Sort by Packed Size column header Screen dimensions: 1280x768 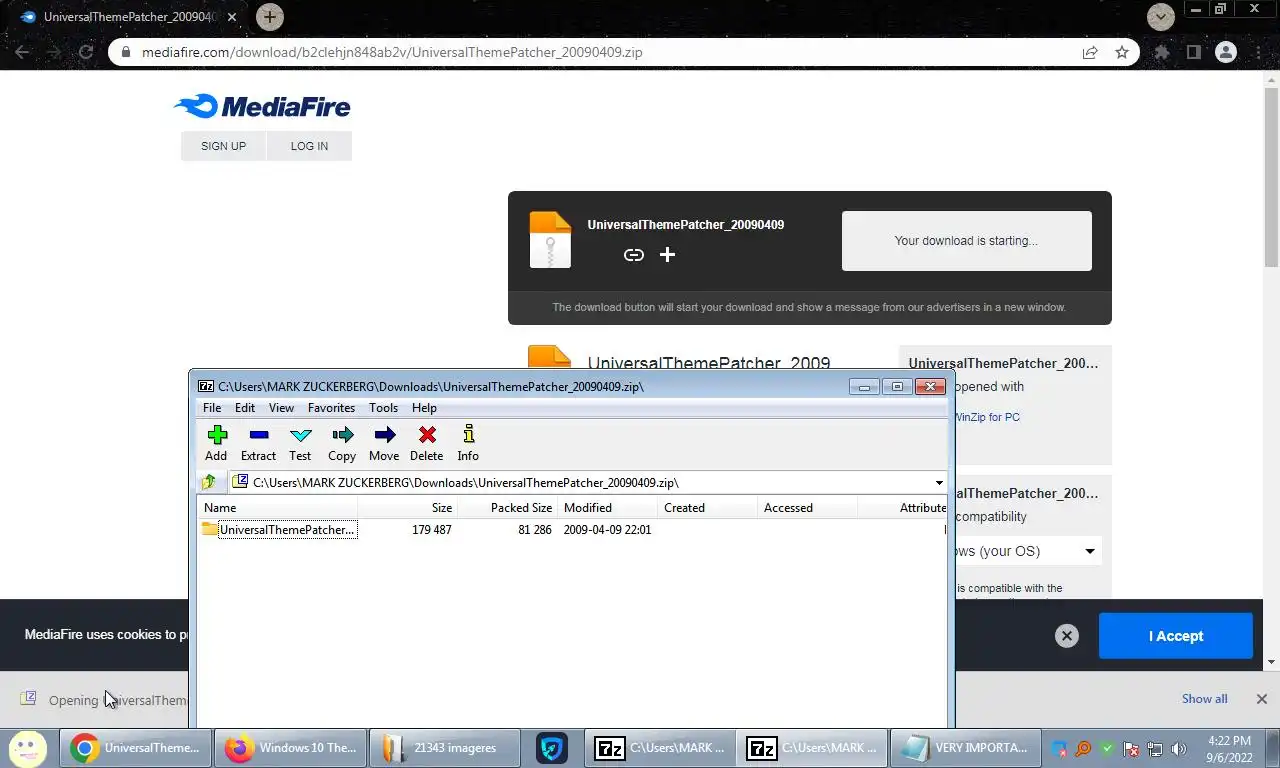[507, 508]
